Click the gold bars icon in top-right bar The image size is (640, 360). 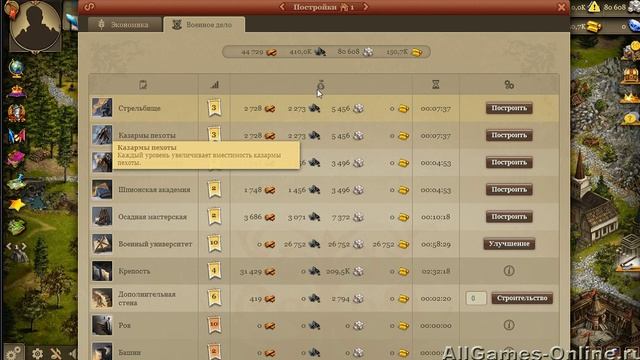[594, 27]
